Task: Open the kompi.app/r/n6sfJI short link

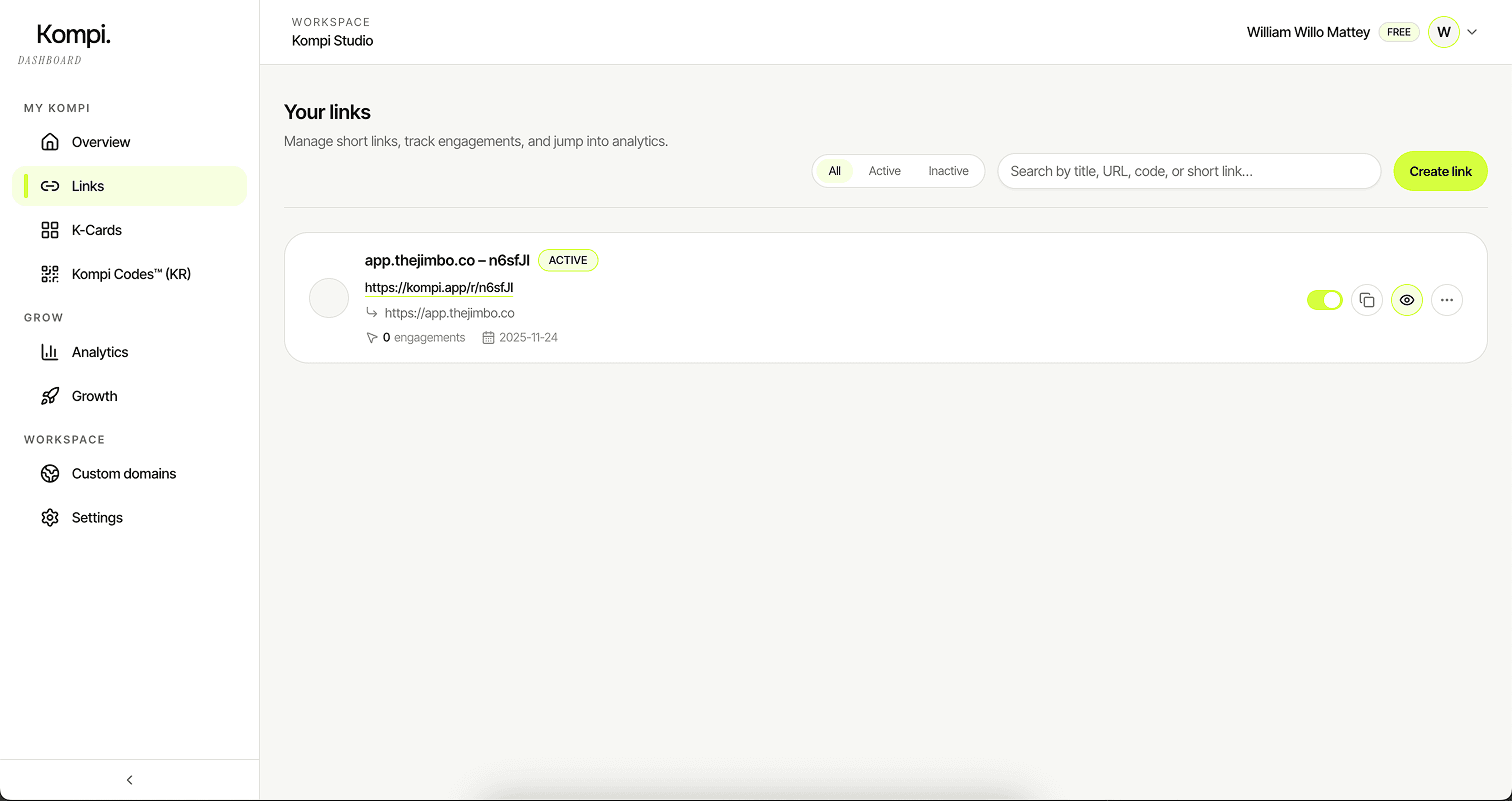Action: pos(439,287)
